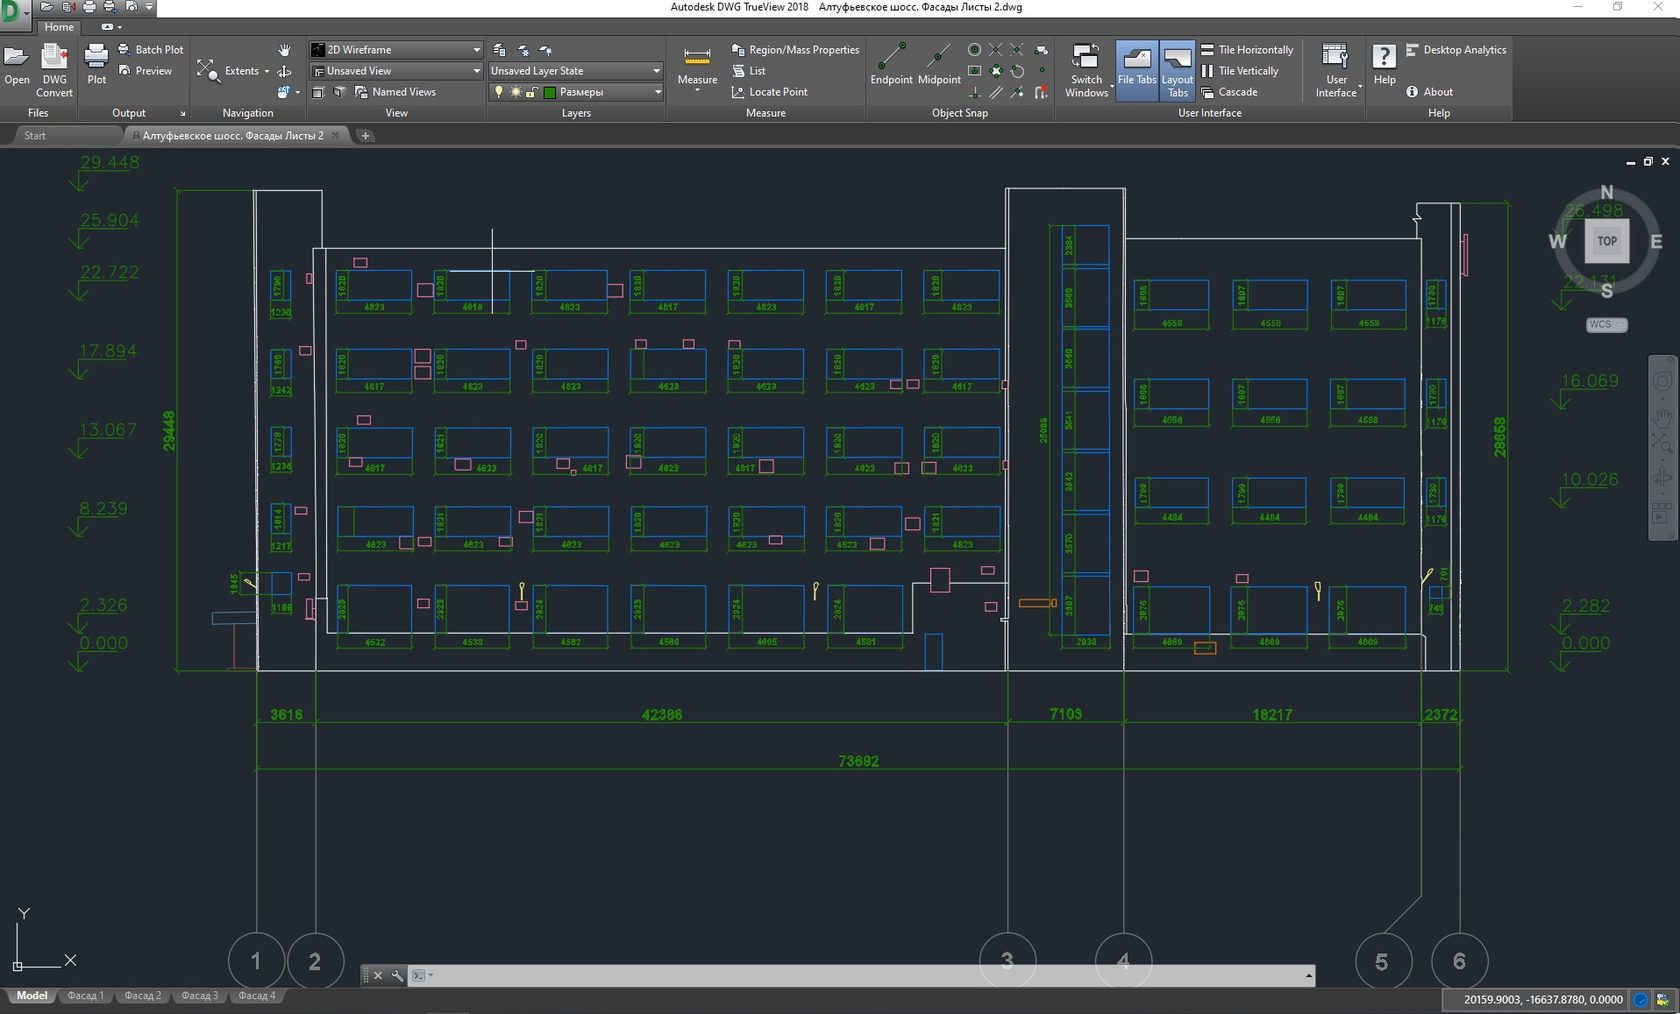Enable Midpoint object snap

click(939, 64)
